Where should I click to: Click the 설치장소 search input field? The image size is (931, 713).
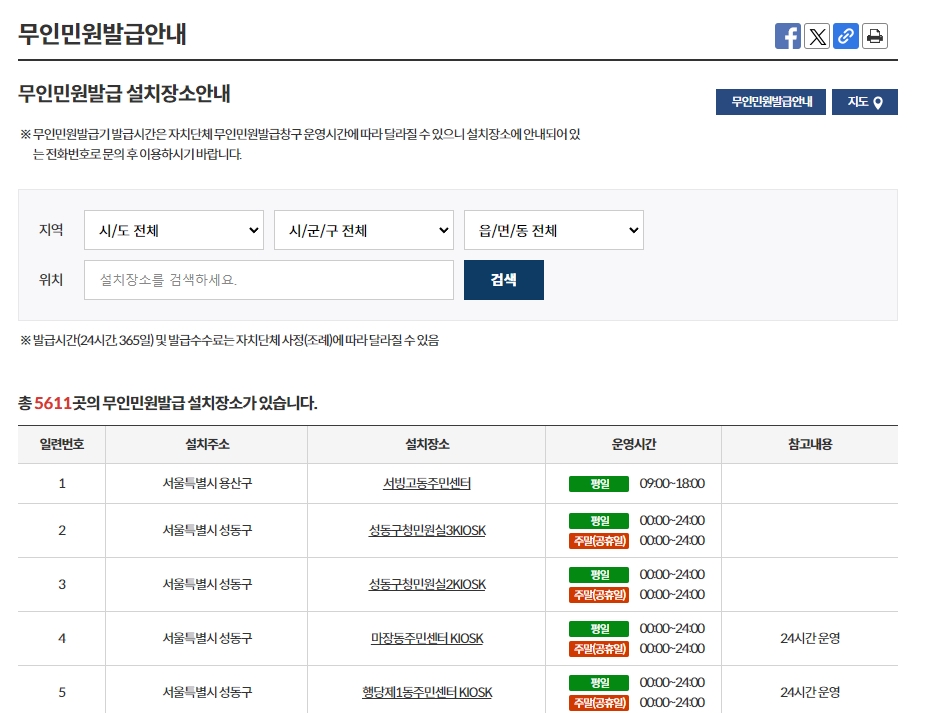pyautogui.click(x=267, y=280)
